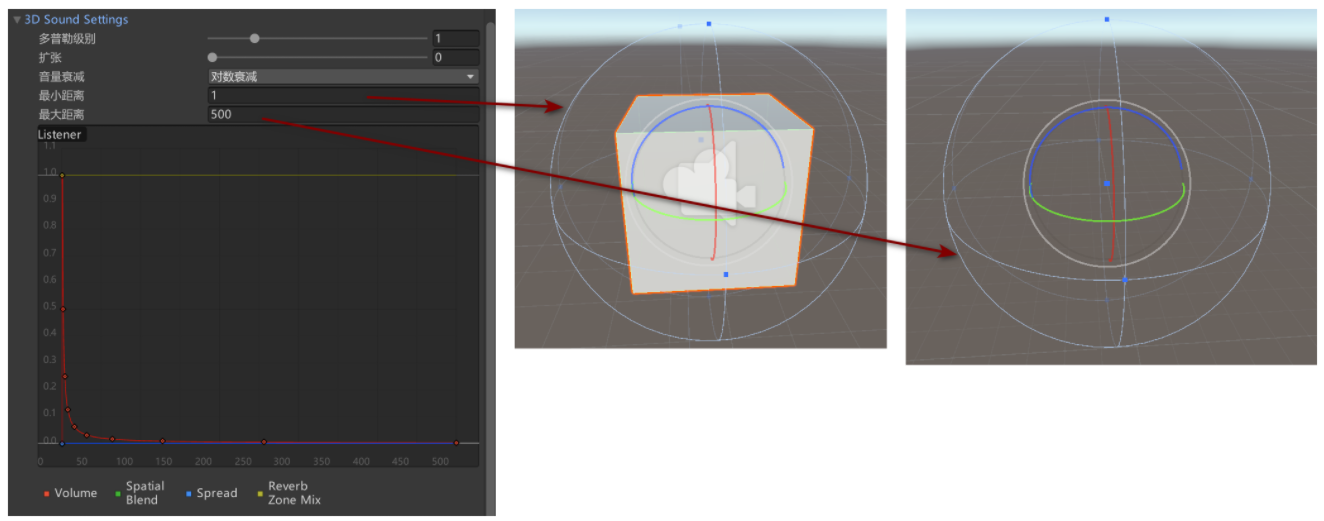Edit the 多普勒级别 value field
Viewport: 1324px width, 521px height.
[x=455, y=38]
